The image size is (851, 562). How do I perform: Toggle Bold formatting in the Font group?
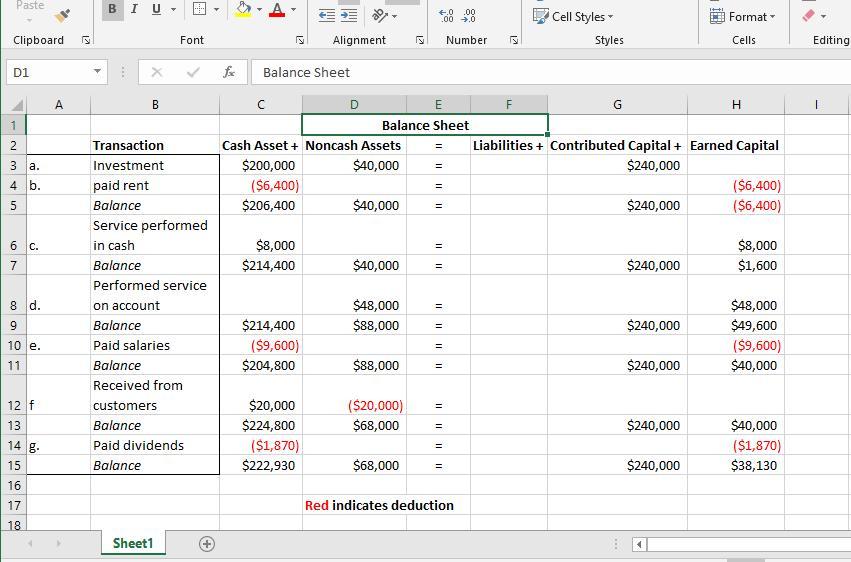[x=112, y=9]
